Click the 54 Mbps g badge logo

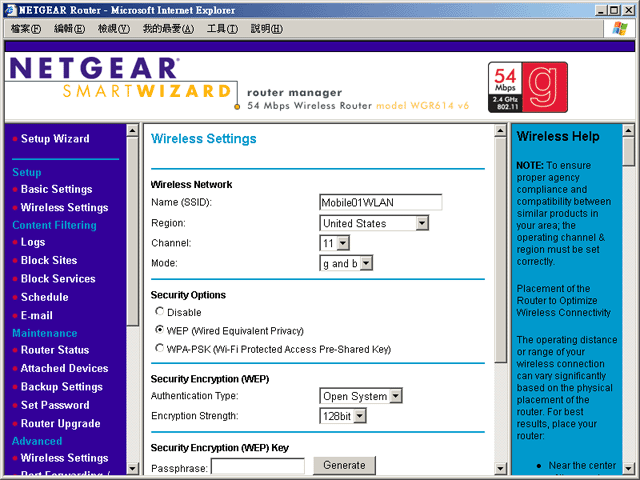pyautogui.click(x=528, y=87)
